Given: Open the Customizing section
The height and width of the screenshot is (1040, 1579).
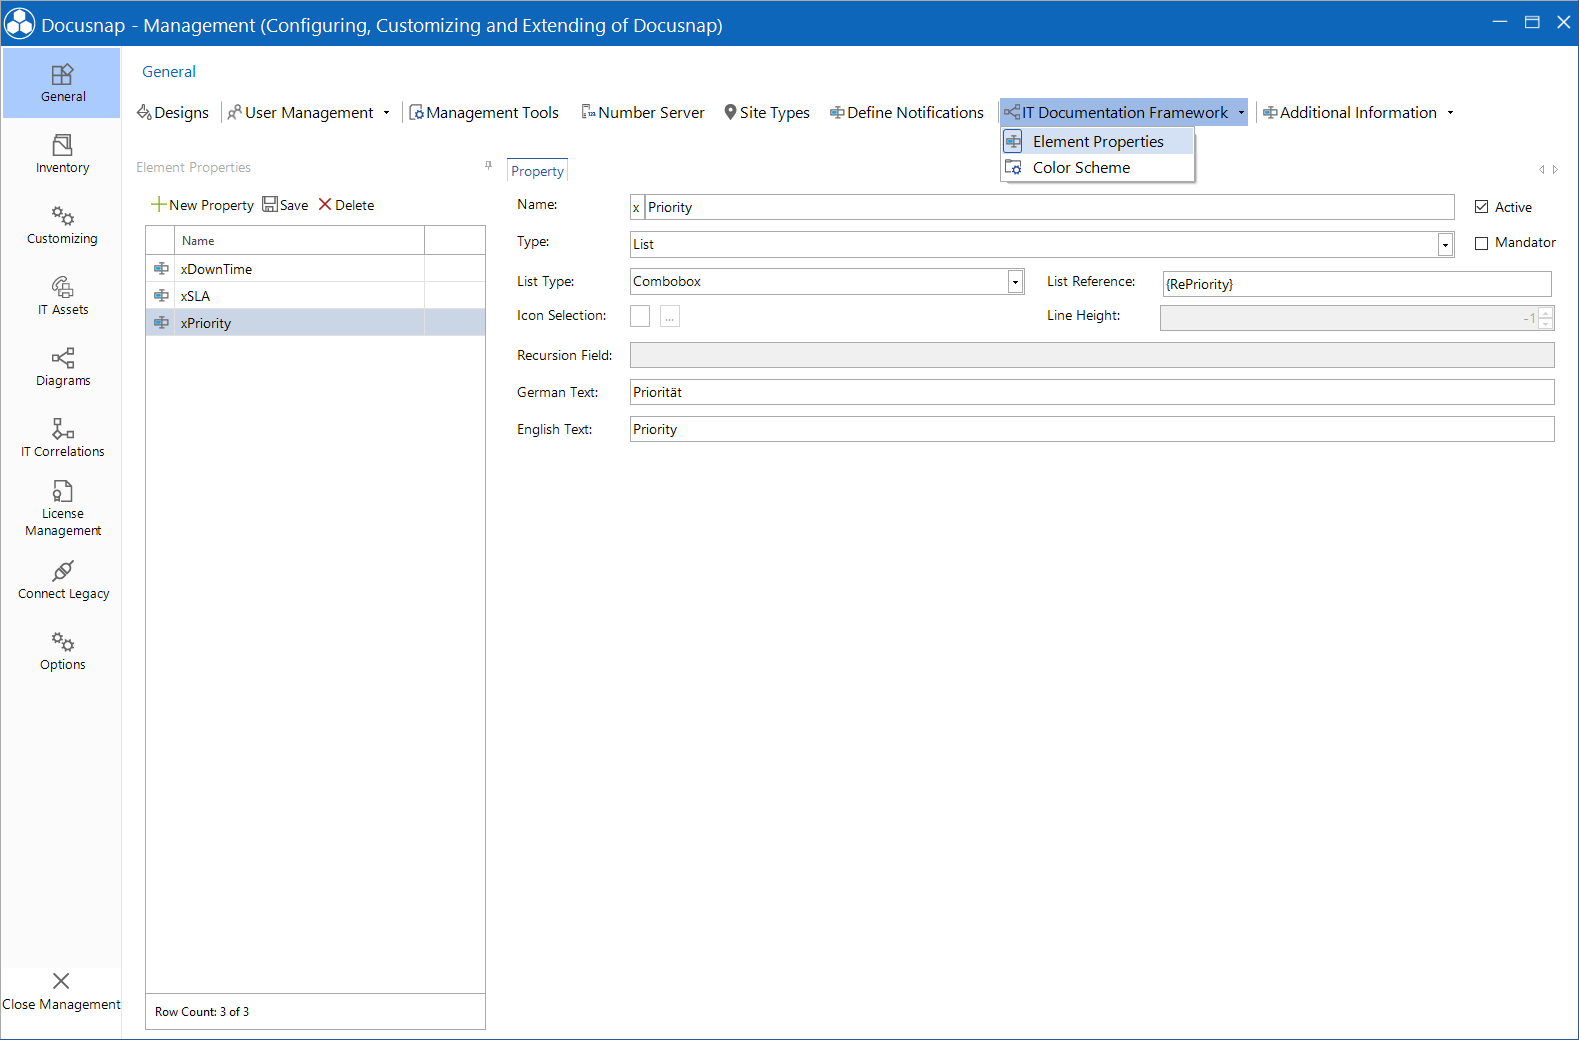Looking at the screenshot, I should click(62, 225).
